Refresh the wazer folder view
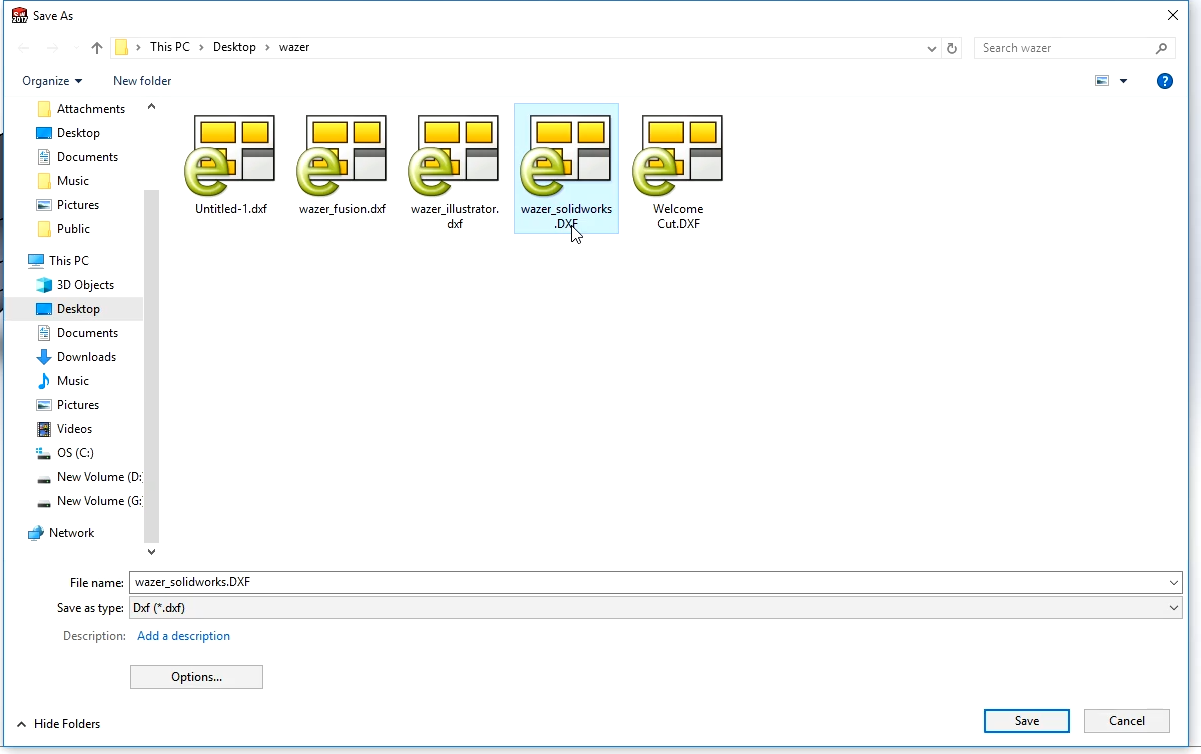Screen dimensions: 1201x754 (952, 48)
